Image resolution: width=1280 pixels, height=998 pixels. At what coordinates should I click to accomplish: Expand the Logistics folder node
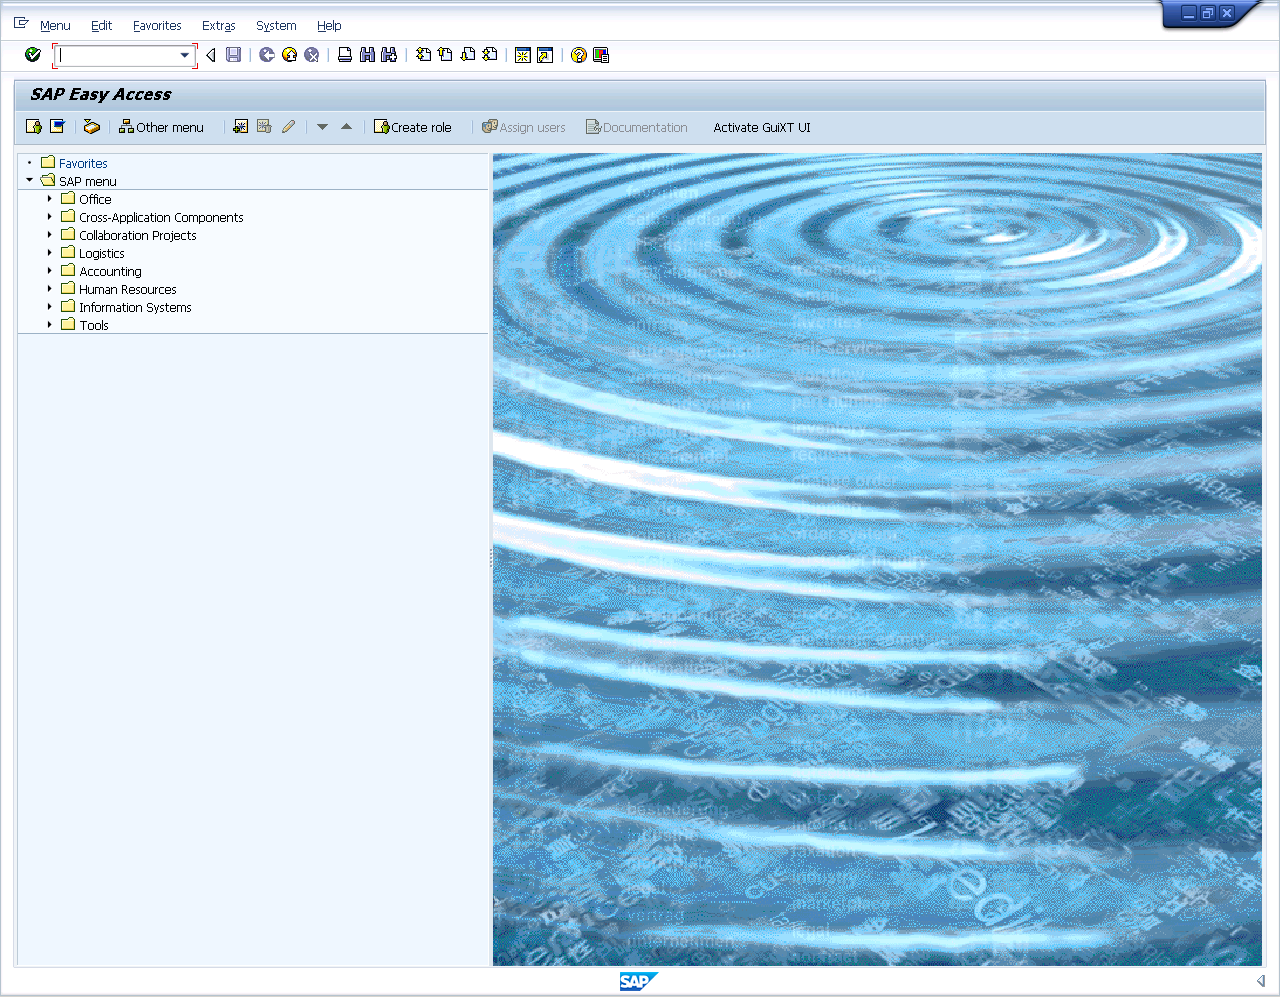49,253
